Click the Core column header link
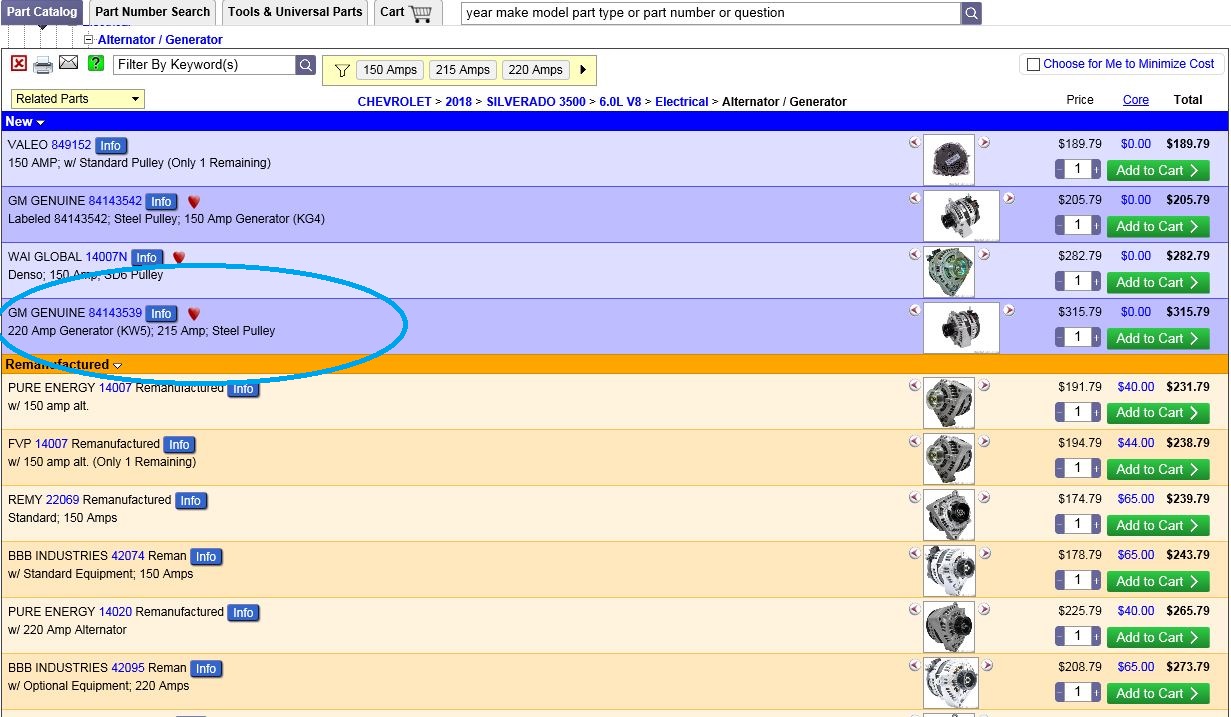The width and height of the screenshot is (1231, 717). tap(1136, 100)
